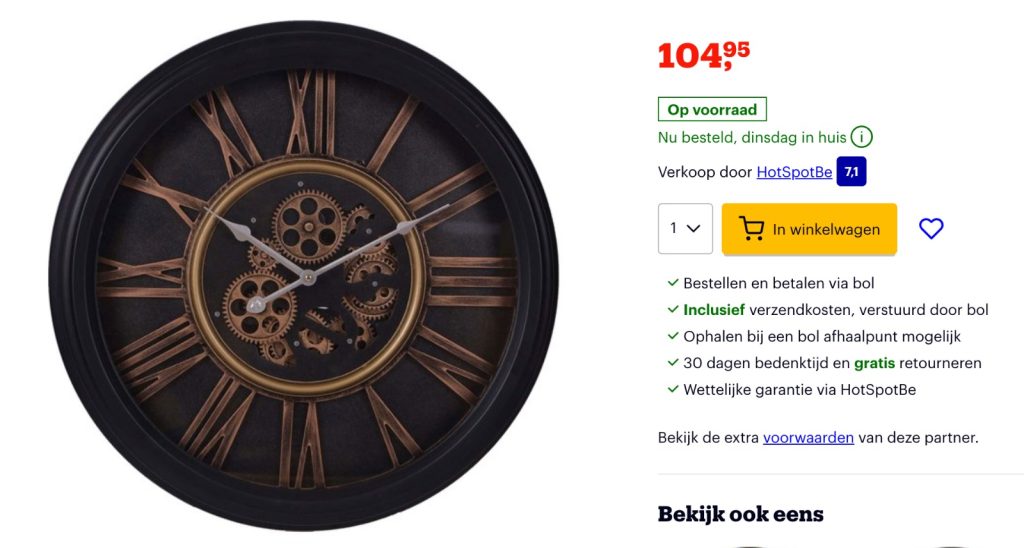The width and height of the screenshot is (1024, 548).
Task: Add item with In winkelwagen button
Action: (809, 229)
